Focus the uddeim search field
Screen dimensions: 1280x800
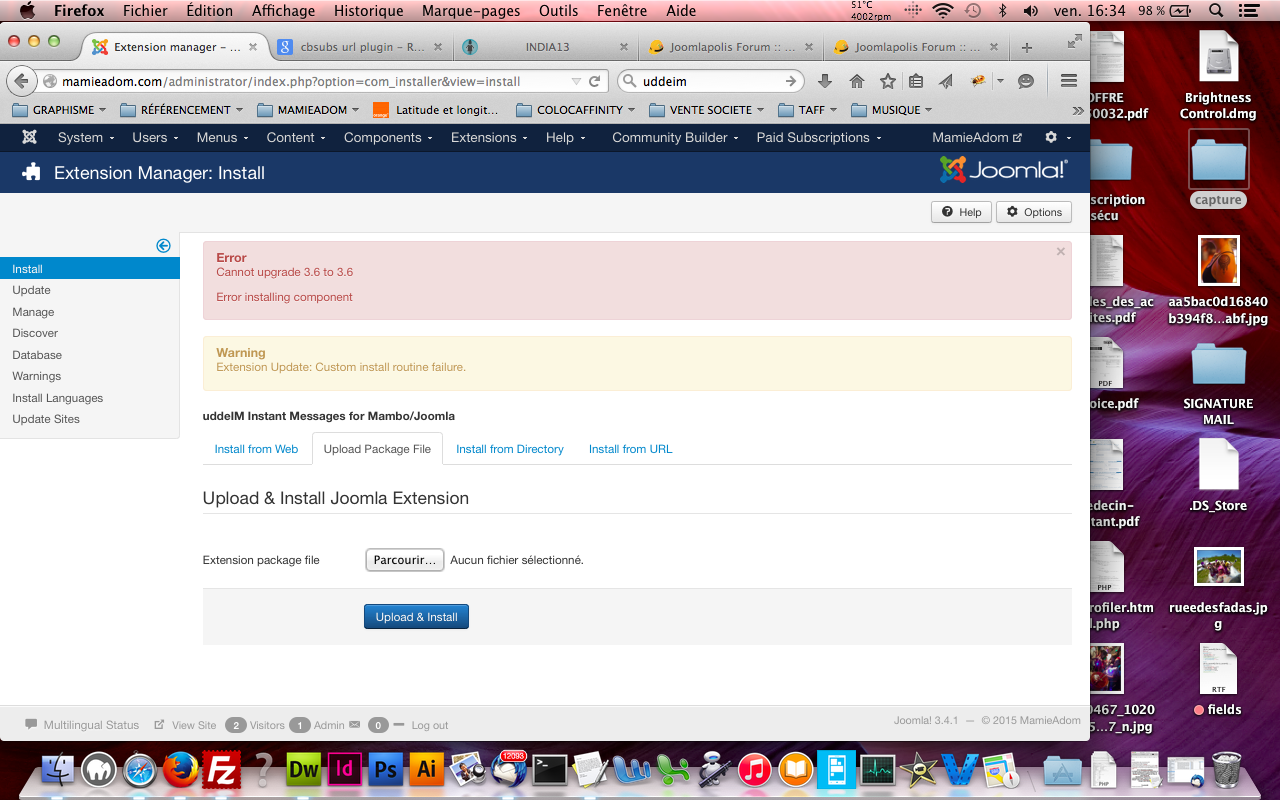(710, 81)
